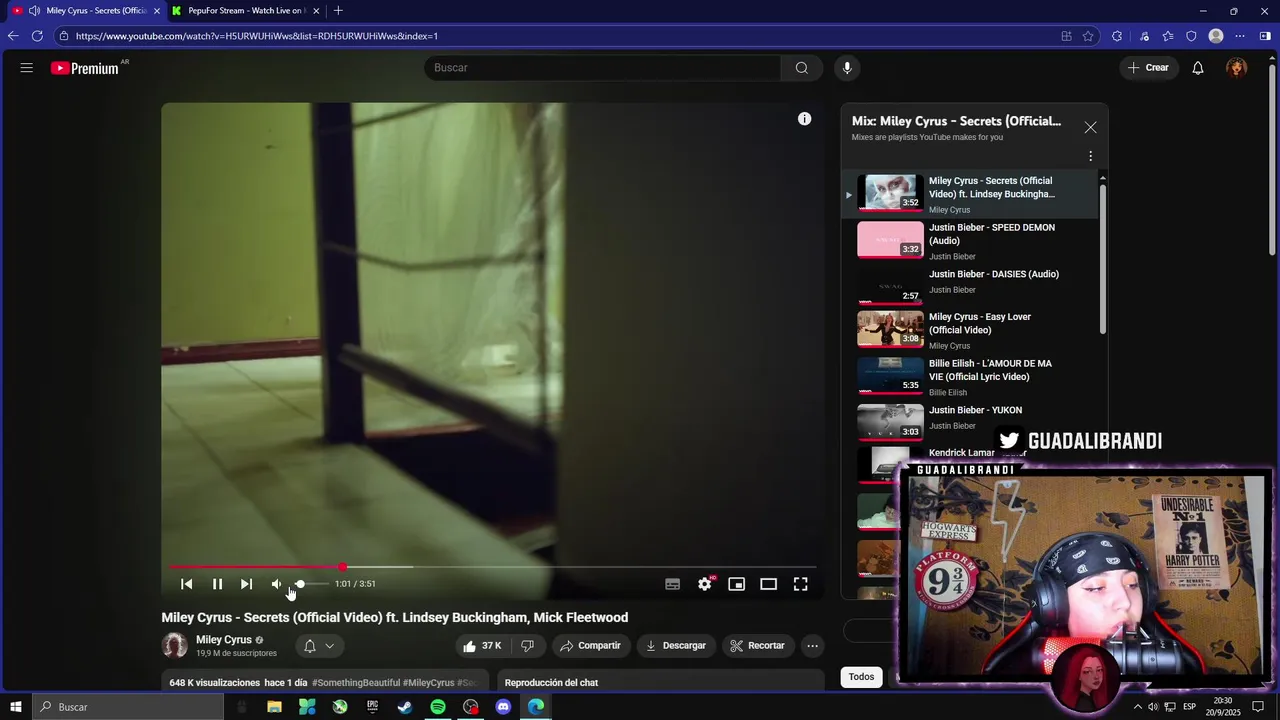Like the video (37 K)
Viewport: 1280px width, 720px height.
[482, 646]
